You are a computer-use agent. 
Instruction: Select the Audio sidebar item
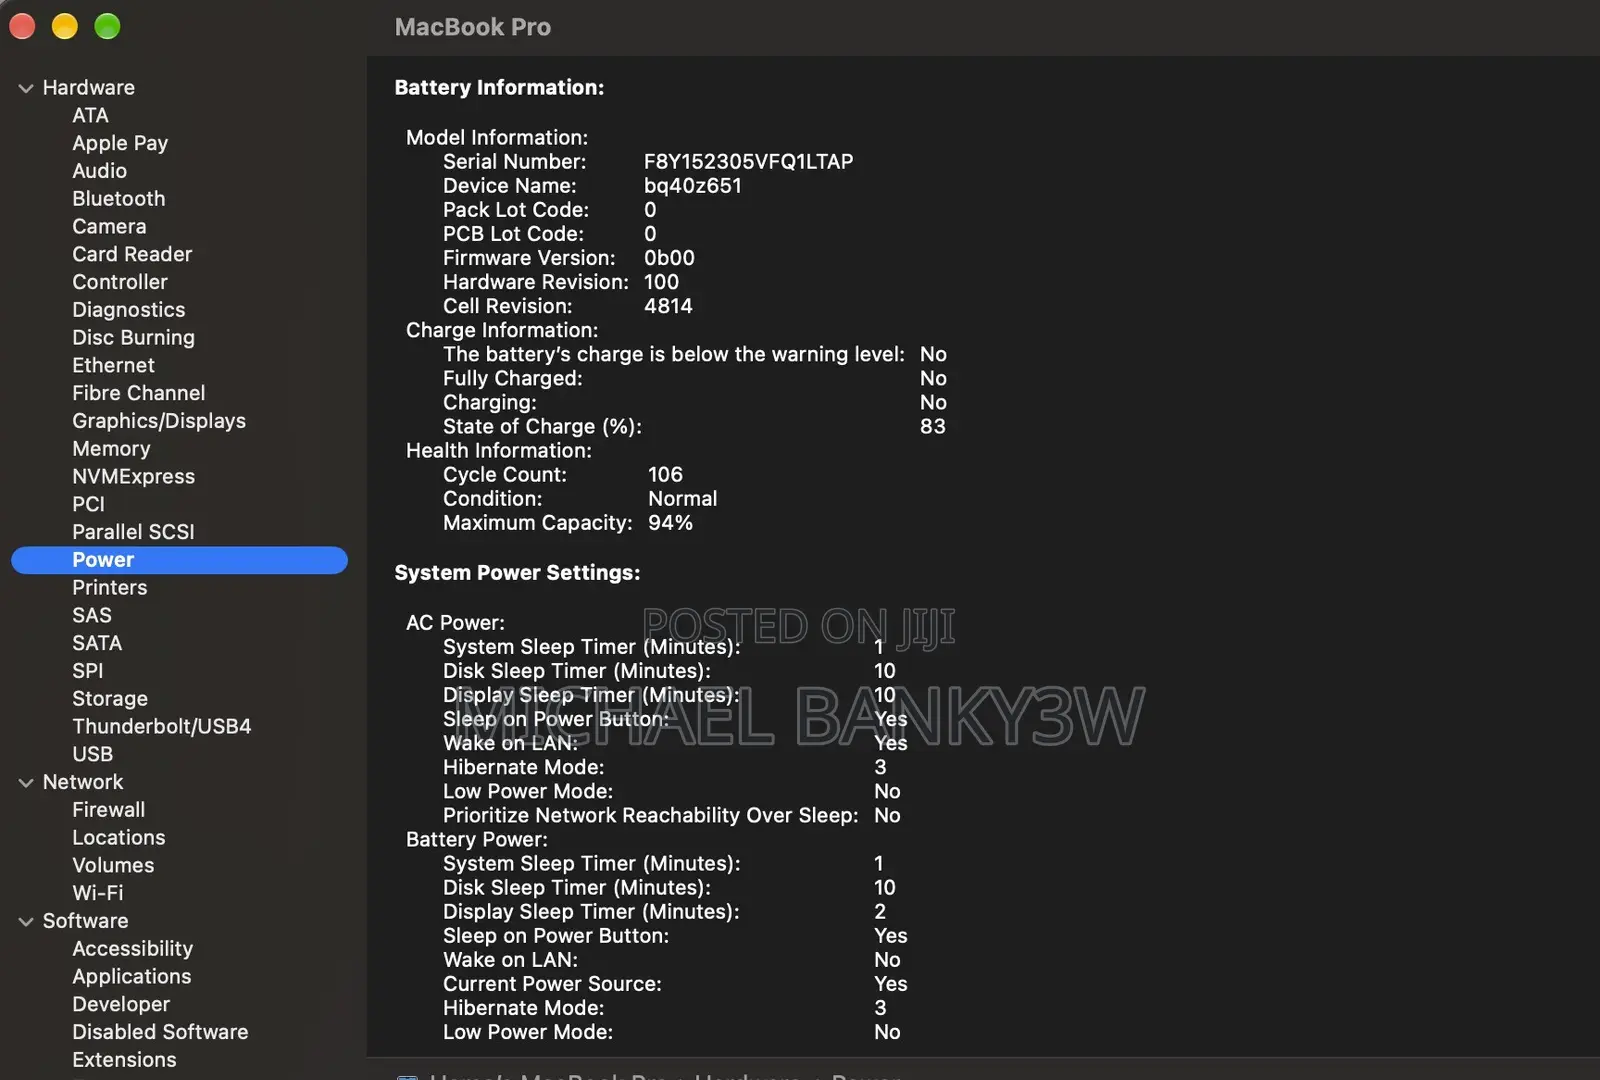point(99,171)
